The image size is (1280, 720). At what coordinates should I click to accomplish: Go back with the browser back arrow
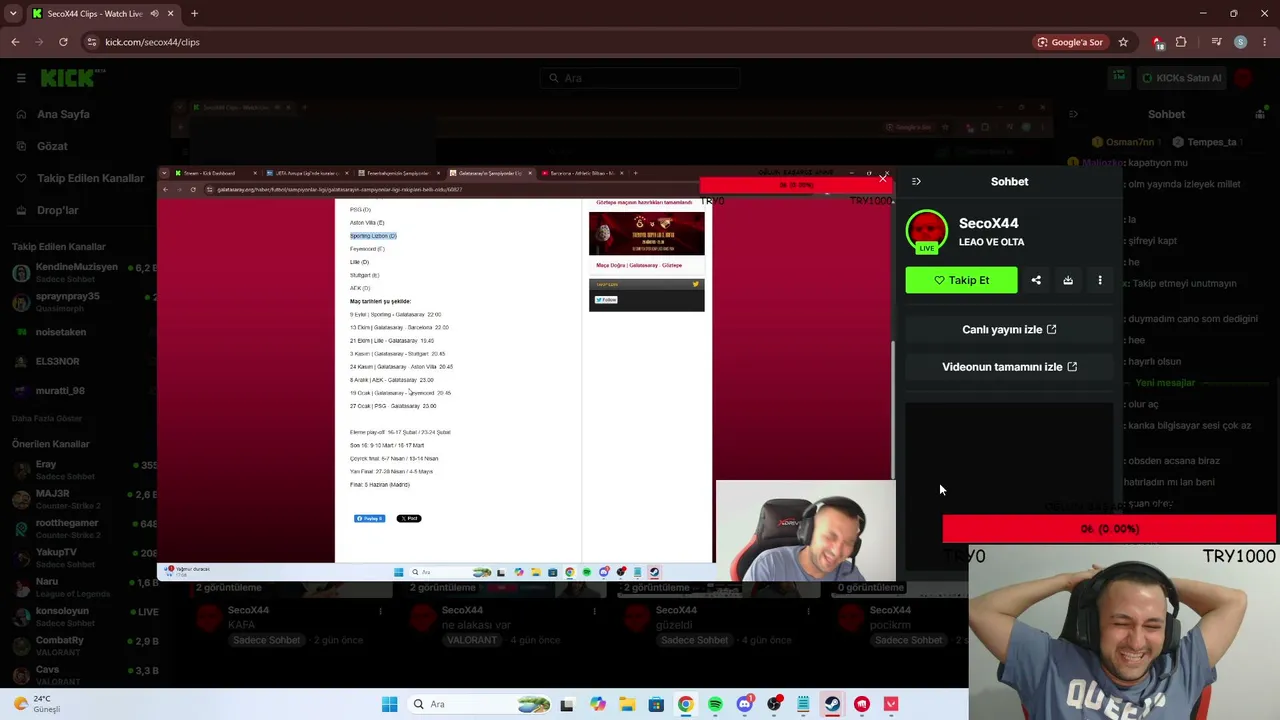click(15, 42)
